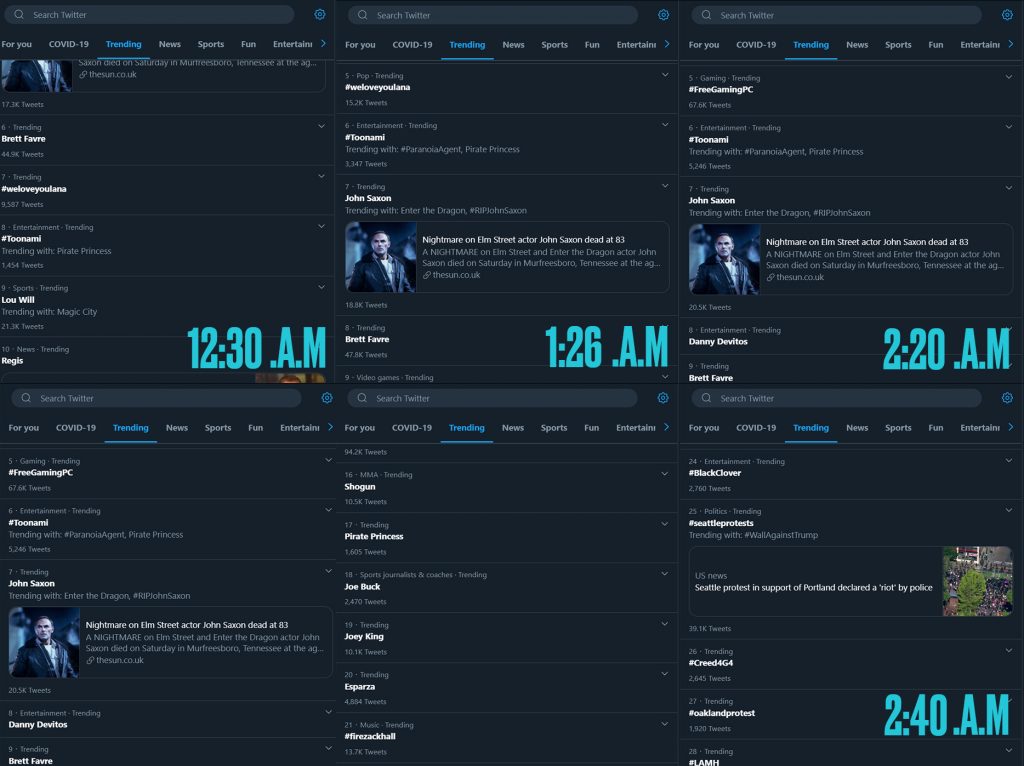Screen dimensions: 1024x766
Task: Open the #oaklandprotest trend
Action: (722, 713)
